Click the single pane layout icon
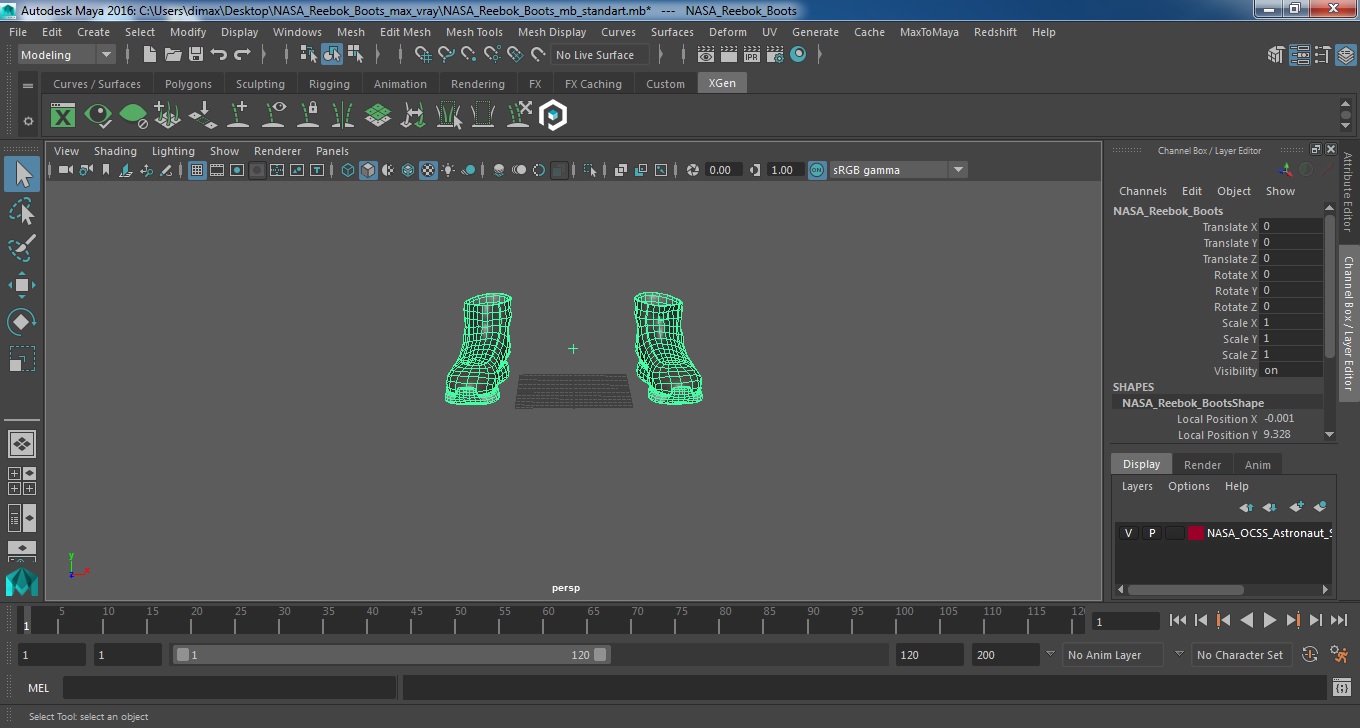Viewport: 1360px width, 728px height. pos(22,443)
